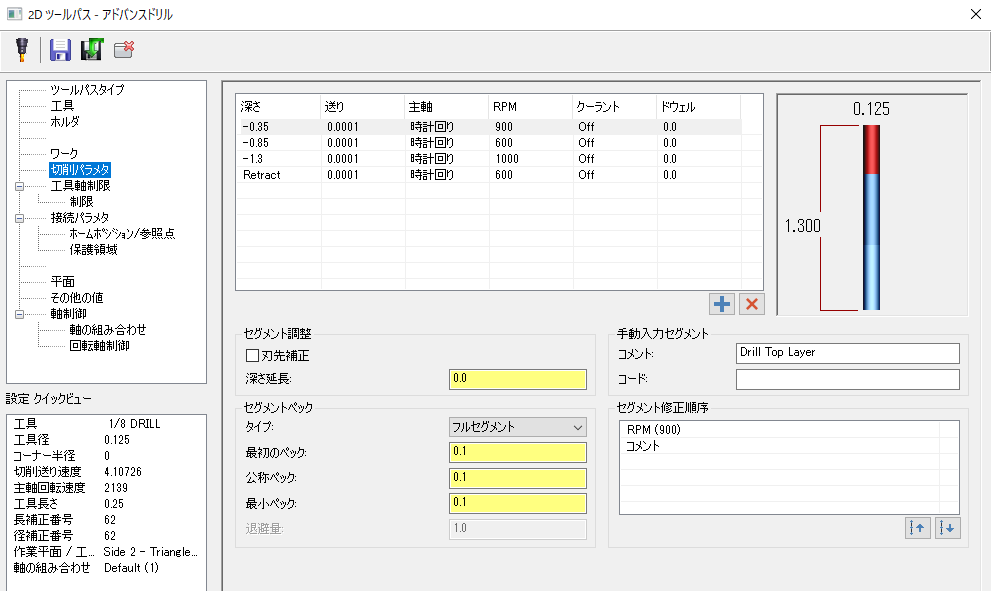Open the タイプ dropdown showing フルセグメント
This screenshot has height=591, width=991.
click(517, 427)
